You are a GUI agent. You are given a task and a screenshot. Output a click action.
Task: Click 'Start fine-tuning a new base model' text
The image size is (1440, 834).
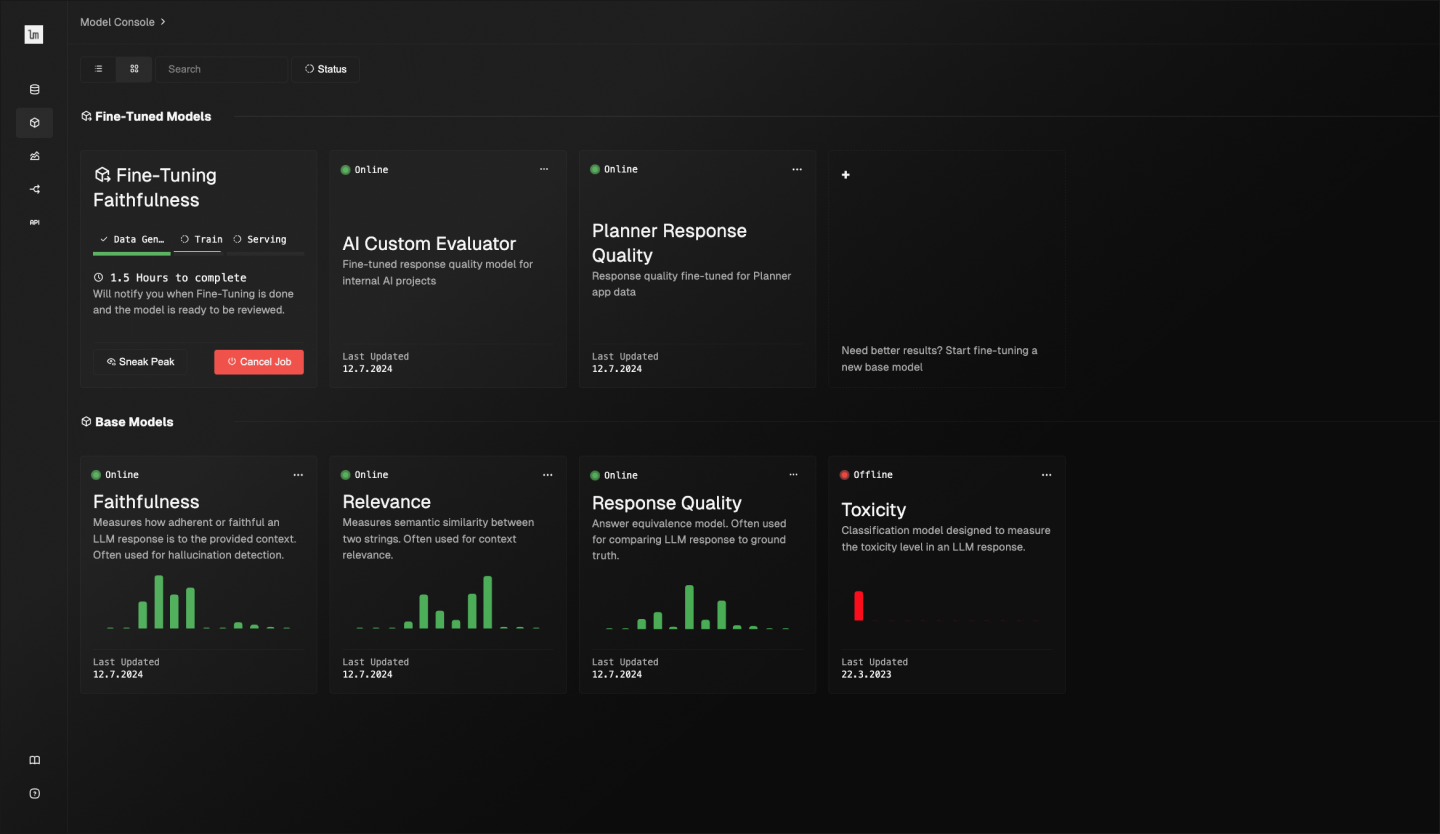pyautogui.click(x=939, y=359)
